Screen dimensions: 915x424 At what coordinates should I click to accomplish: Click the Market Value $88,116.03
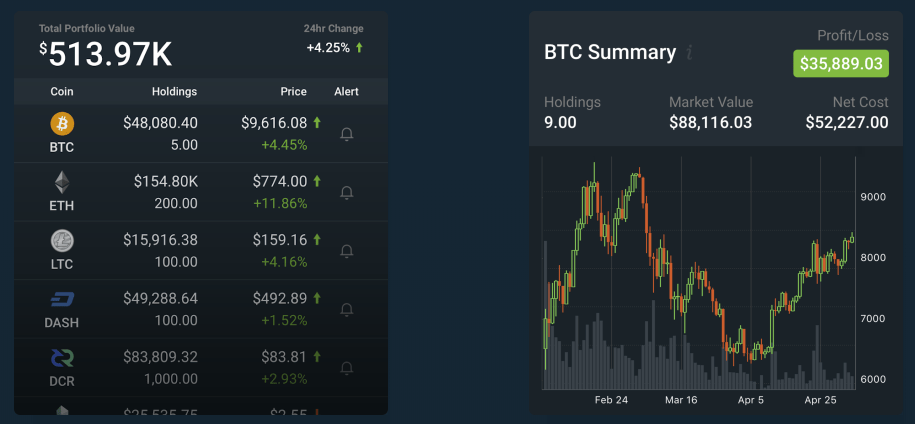(x=711, y=122)
